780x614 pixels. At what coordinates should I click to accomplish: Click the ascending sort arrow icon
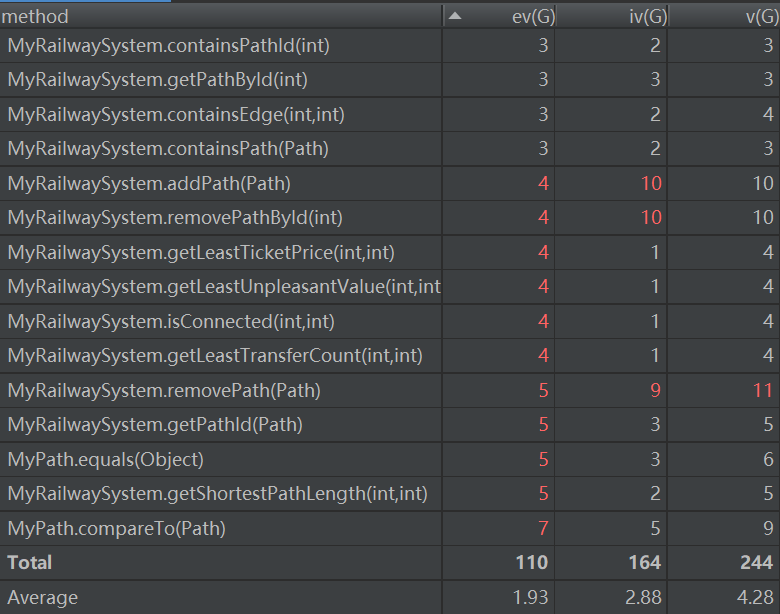[x=455, y=16]
